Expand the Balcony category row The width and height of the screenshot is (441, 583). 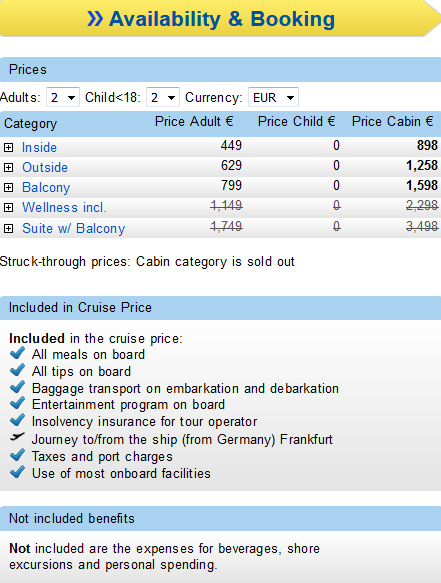click(x=8, y=187)
